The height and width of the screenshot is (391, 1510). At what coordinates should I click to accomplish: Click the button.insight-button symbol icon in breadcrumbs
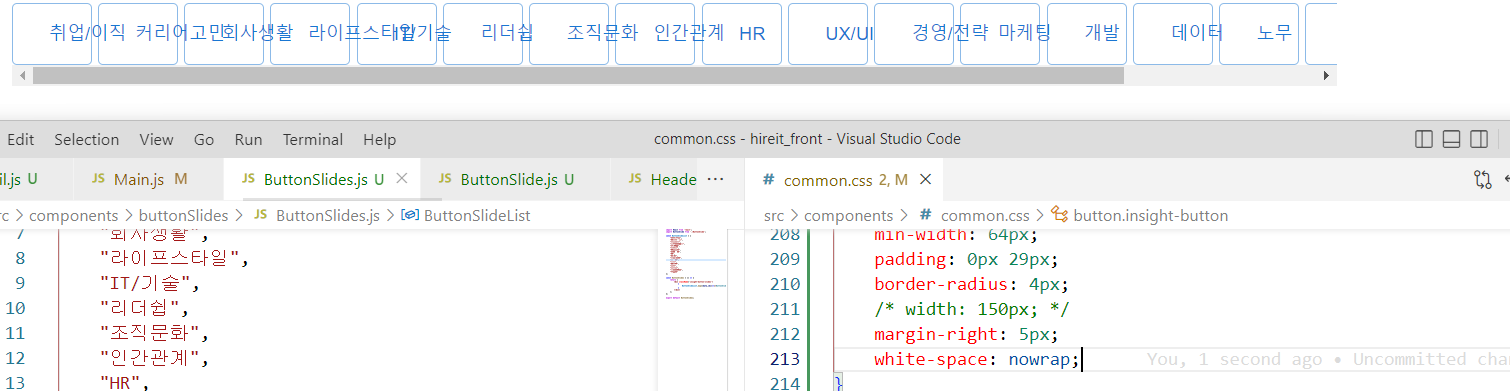pos(1060,215)
